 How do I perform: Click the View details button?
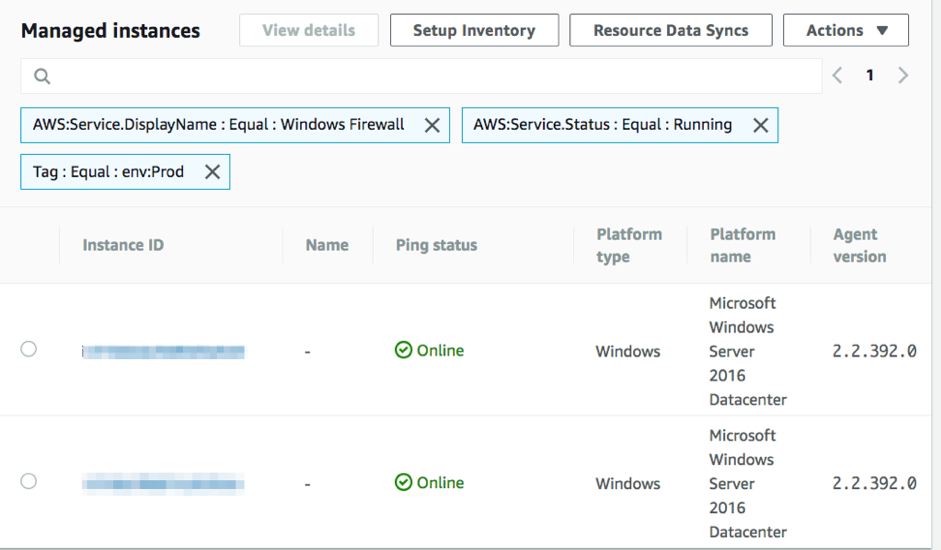point(309,31)
